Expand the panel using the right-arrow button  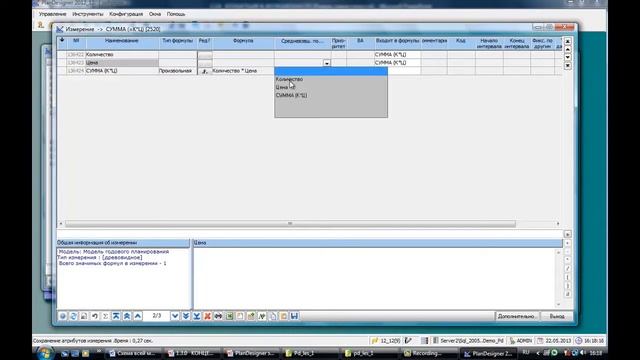pyautogui.click(x=567, y=234)
